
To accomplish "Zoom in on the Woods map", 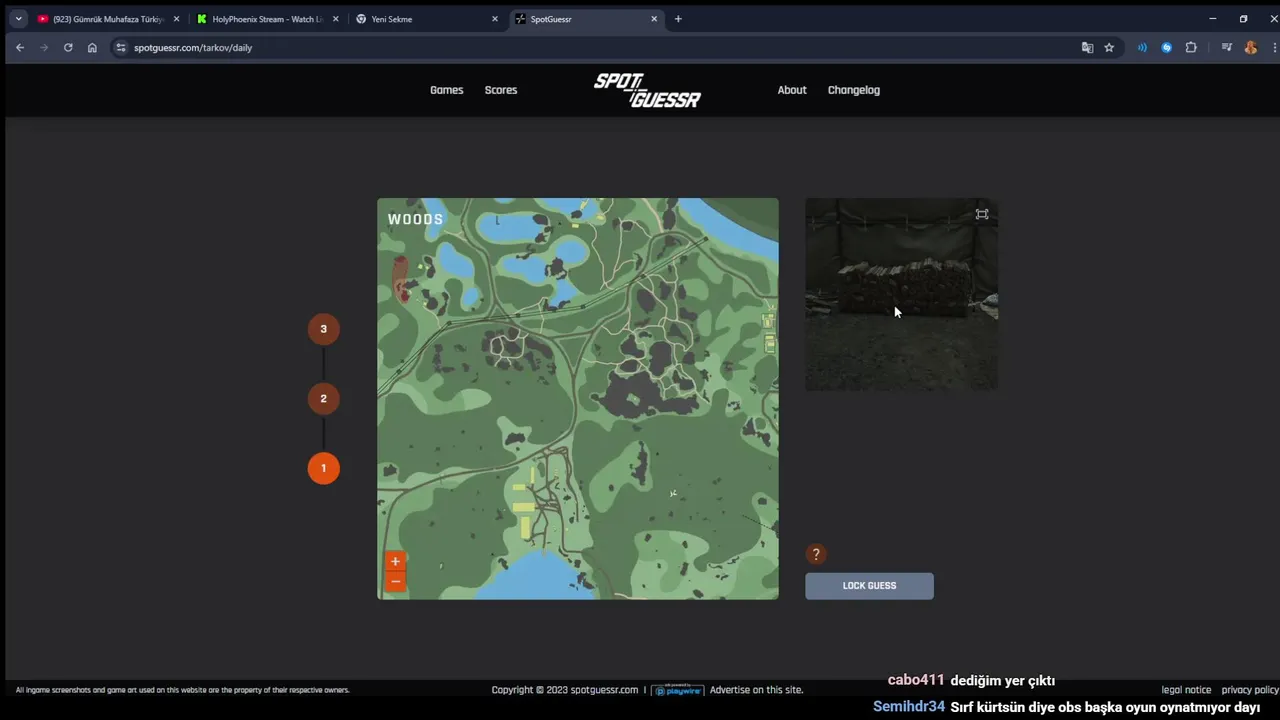I will click(x=395, y=562).
